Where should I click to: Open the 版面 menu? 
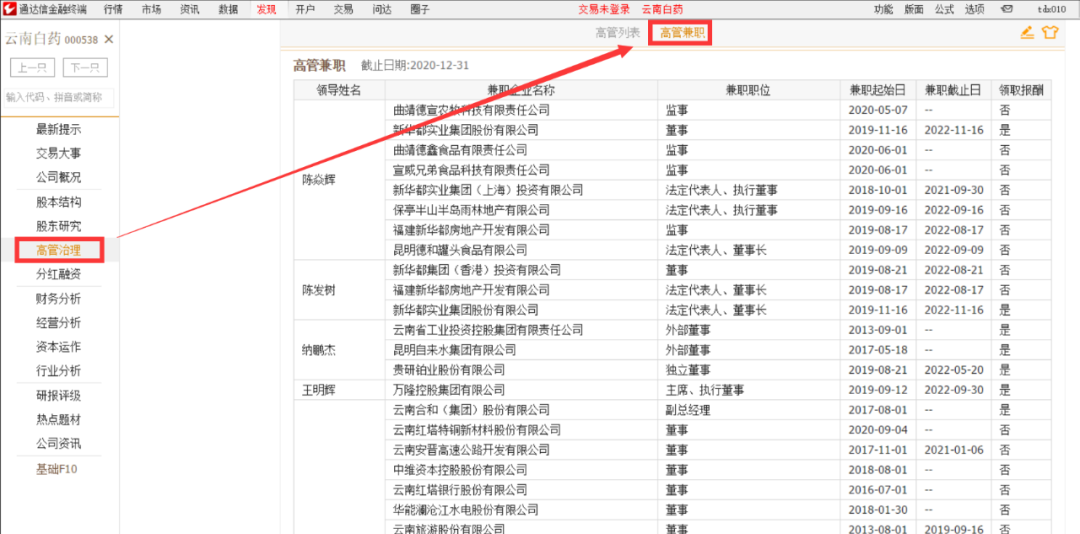[x=914, y=9]
